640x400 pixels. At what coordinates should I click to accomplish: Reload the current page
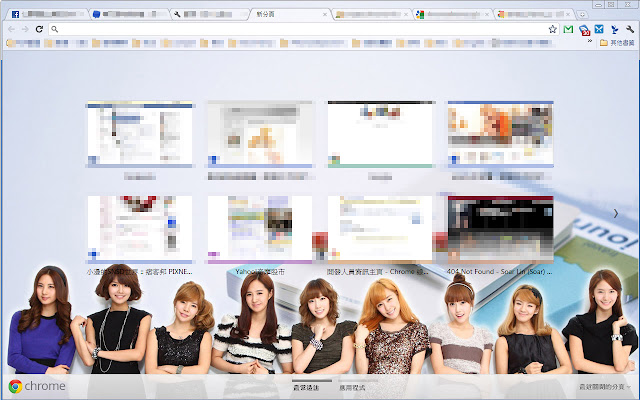coord(39,29)
